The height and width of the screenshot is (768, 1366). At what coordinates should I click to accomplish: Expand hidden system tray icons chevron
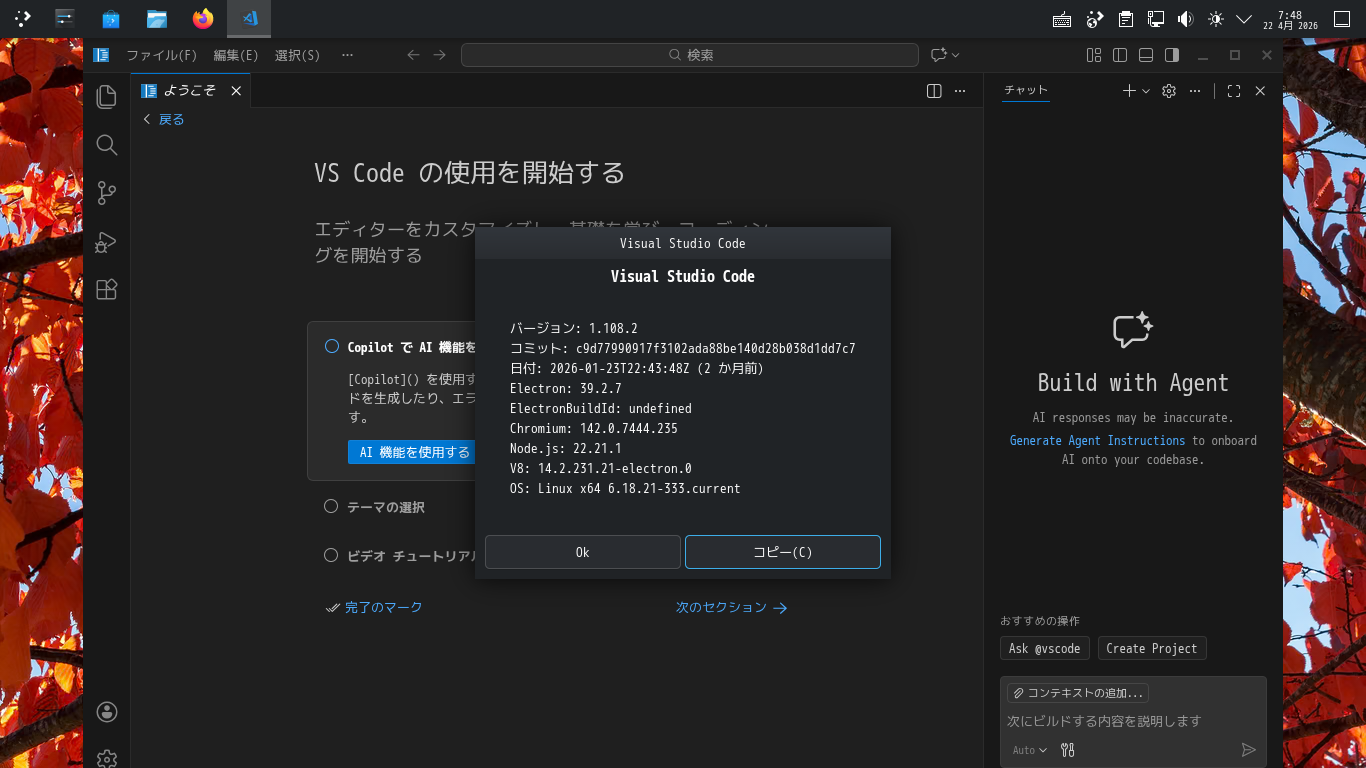1245,19
